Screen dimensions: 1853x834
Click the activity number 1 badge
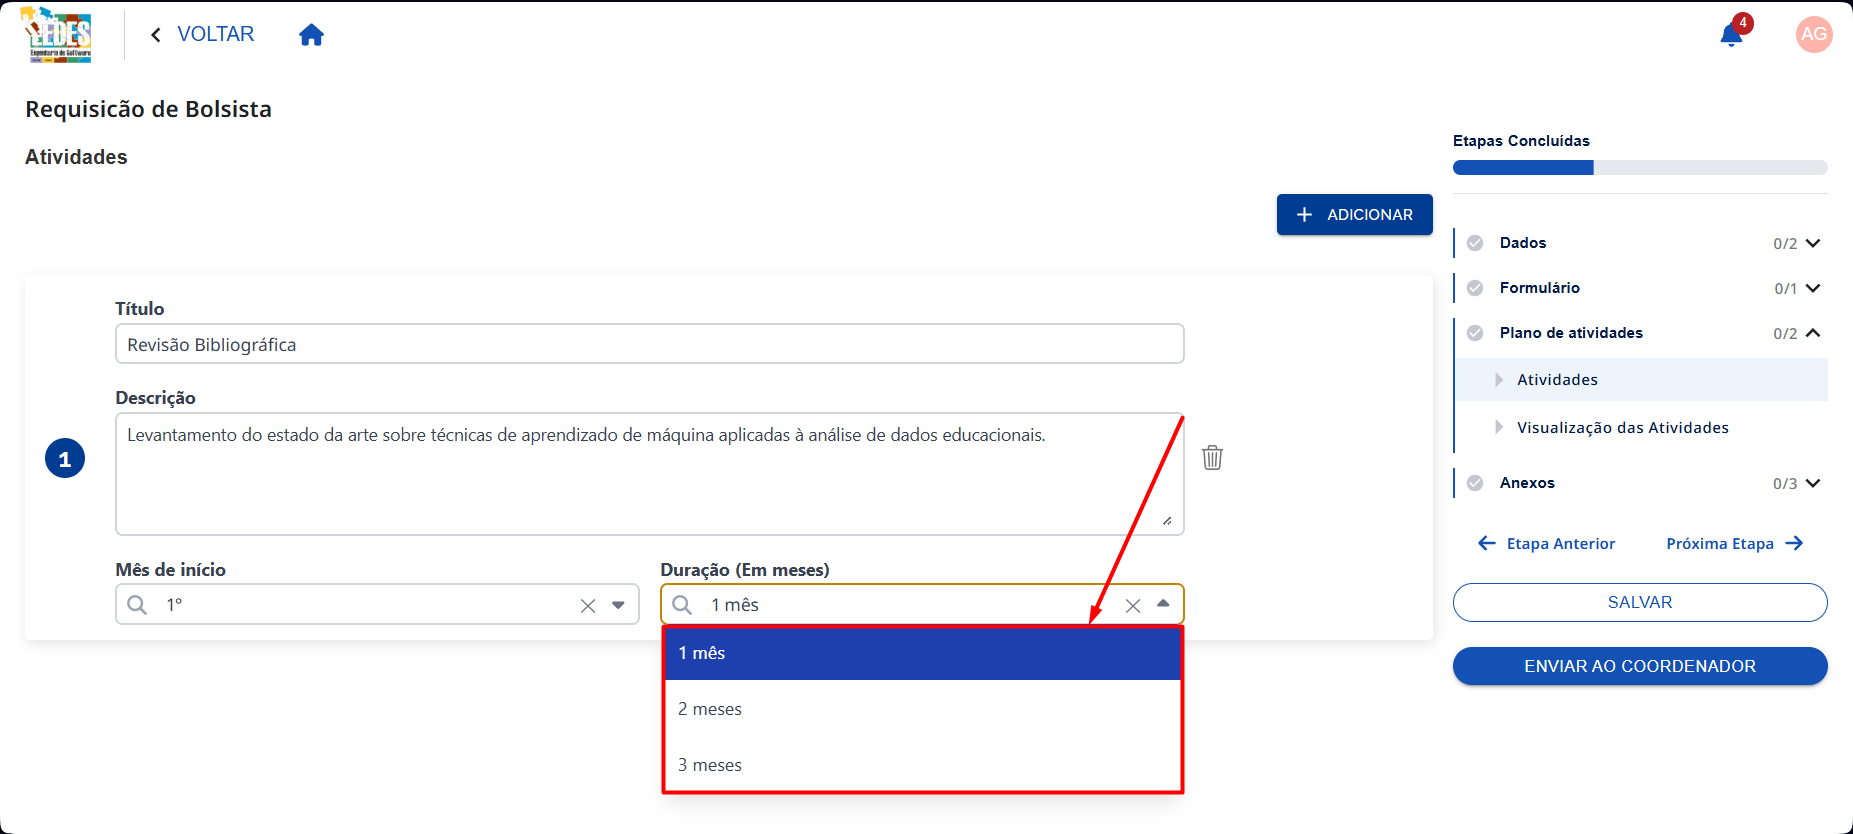coord(65,458)
